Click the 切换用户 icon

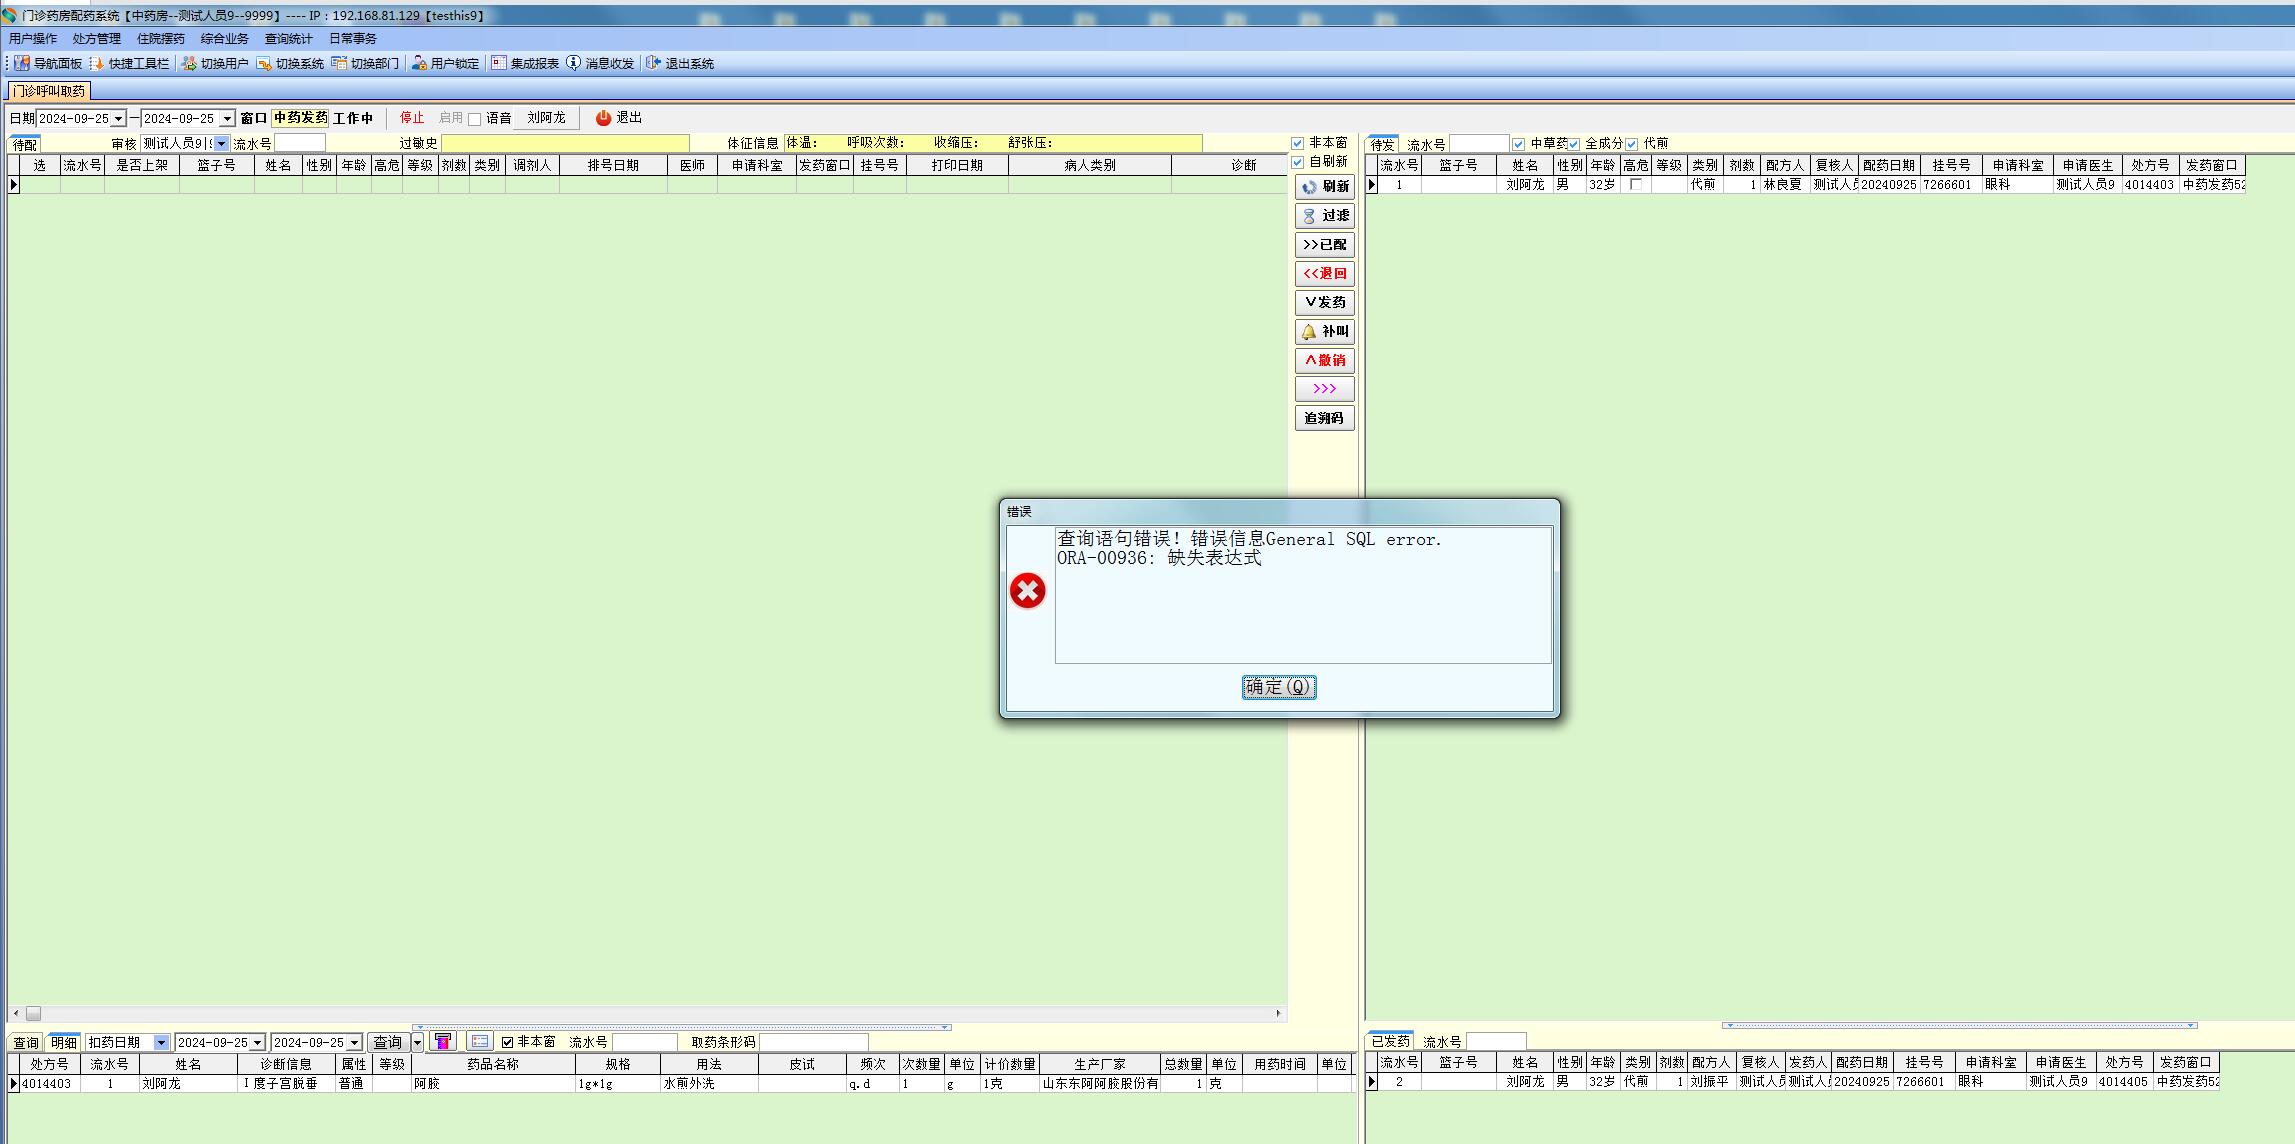(x=189, y=63)
